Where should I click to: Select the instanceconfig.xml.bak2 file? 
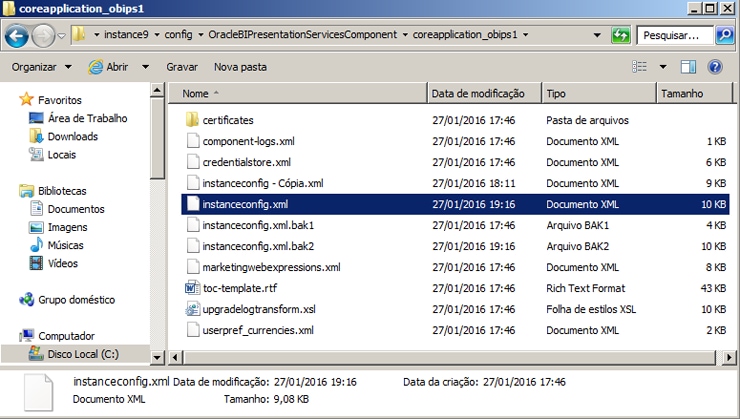pos(258,246)
